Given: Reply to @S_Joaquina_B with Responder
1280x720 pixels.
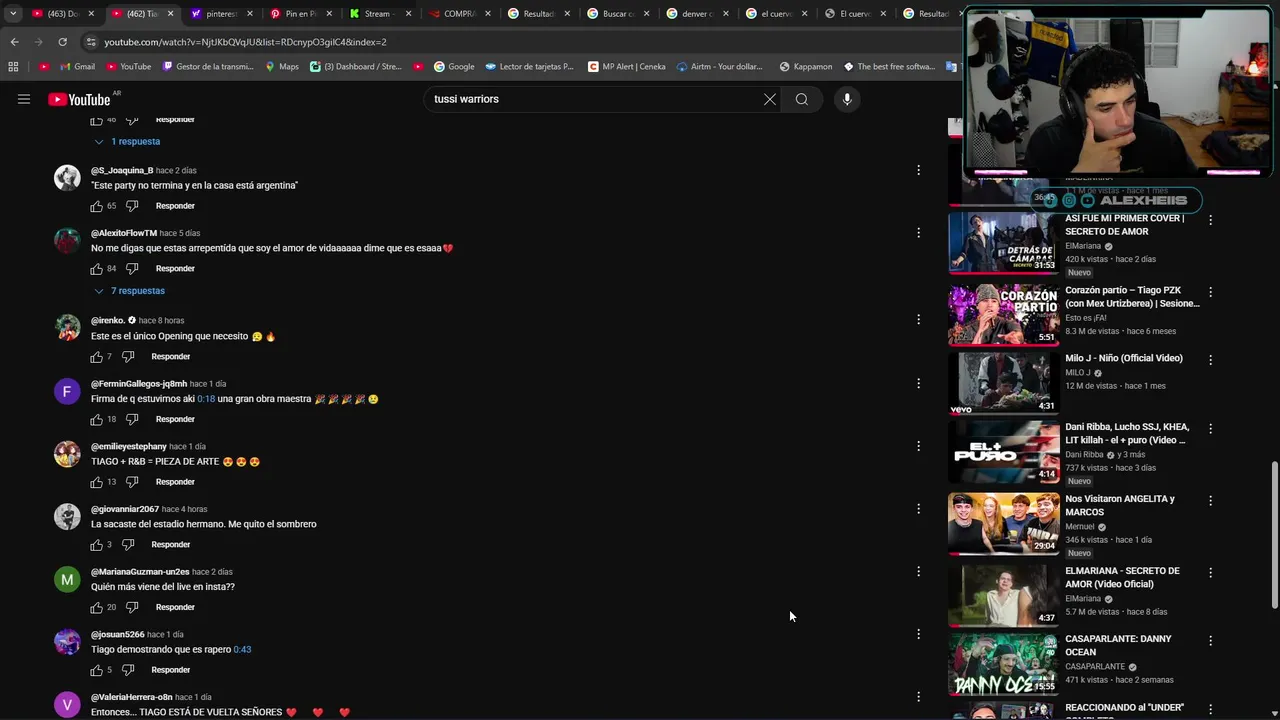Looking at the screenshot, I should (x=175, y=206).
